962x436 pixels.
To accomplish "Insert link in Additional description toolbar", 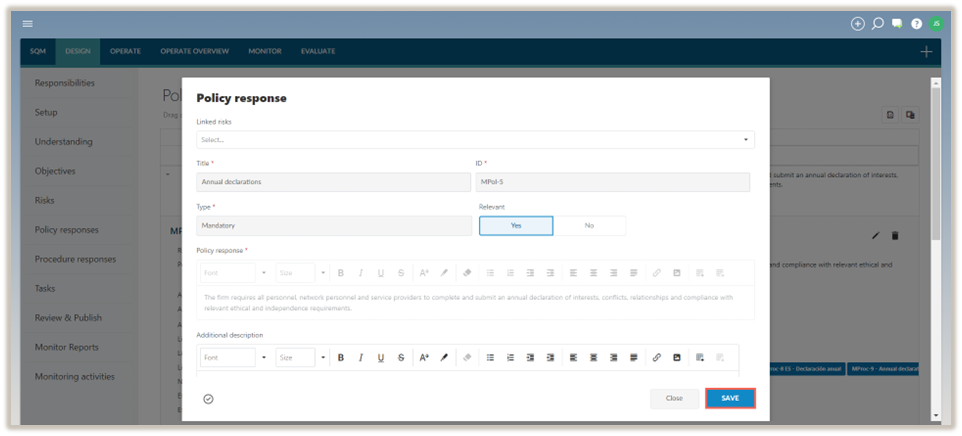I will (656, 357).
